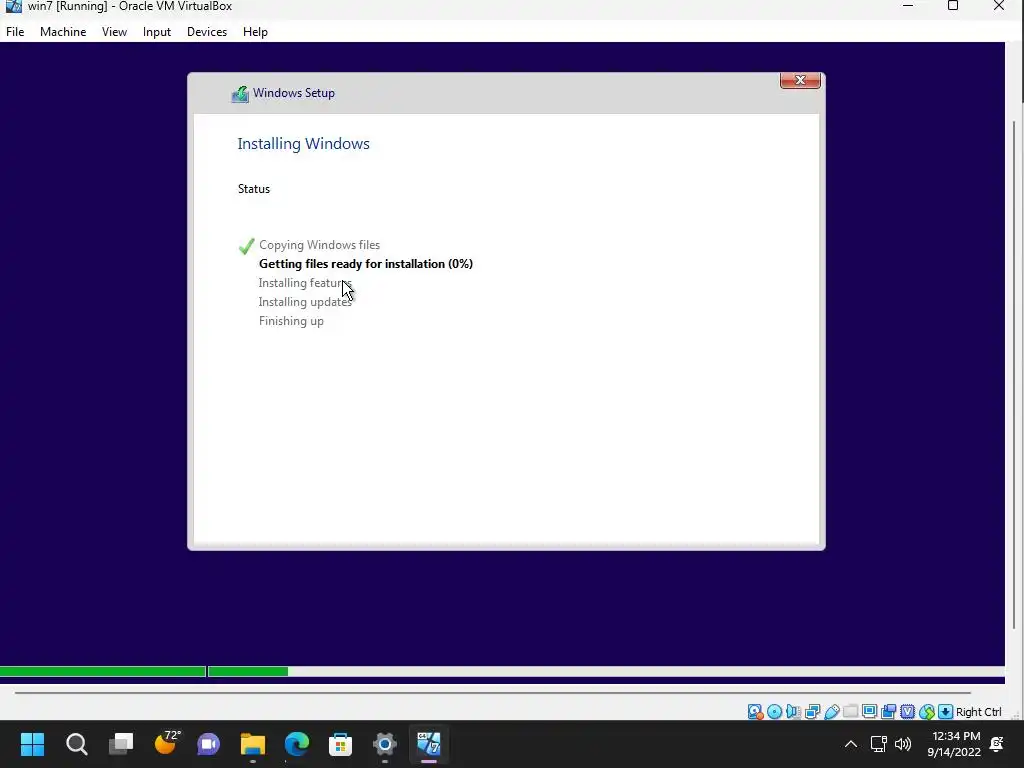Open the View menu
The height and width of the screenshot is (768, 1024).
(114, 32)
